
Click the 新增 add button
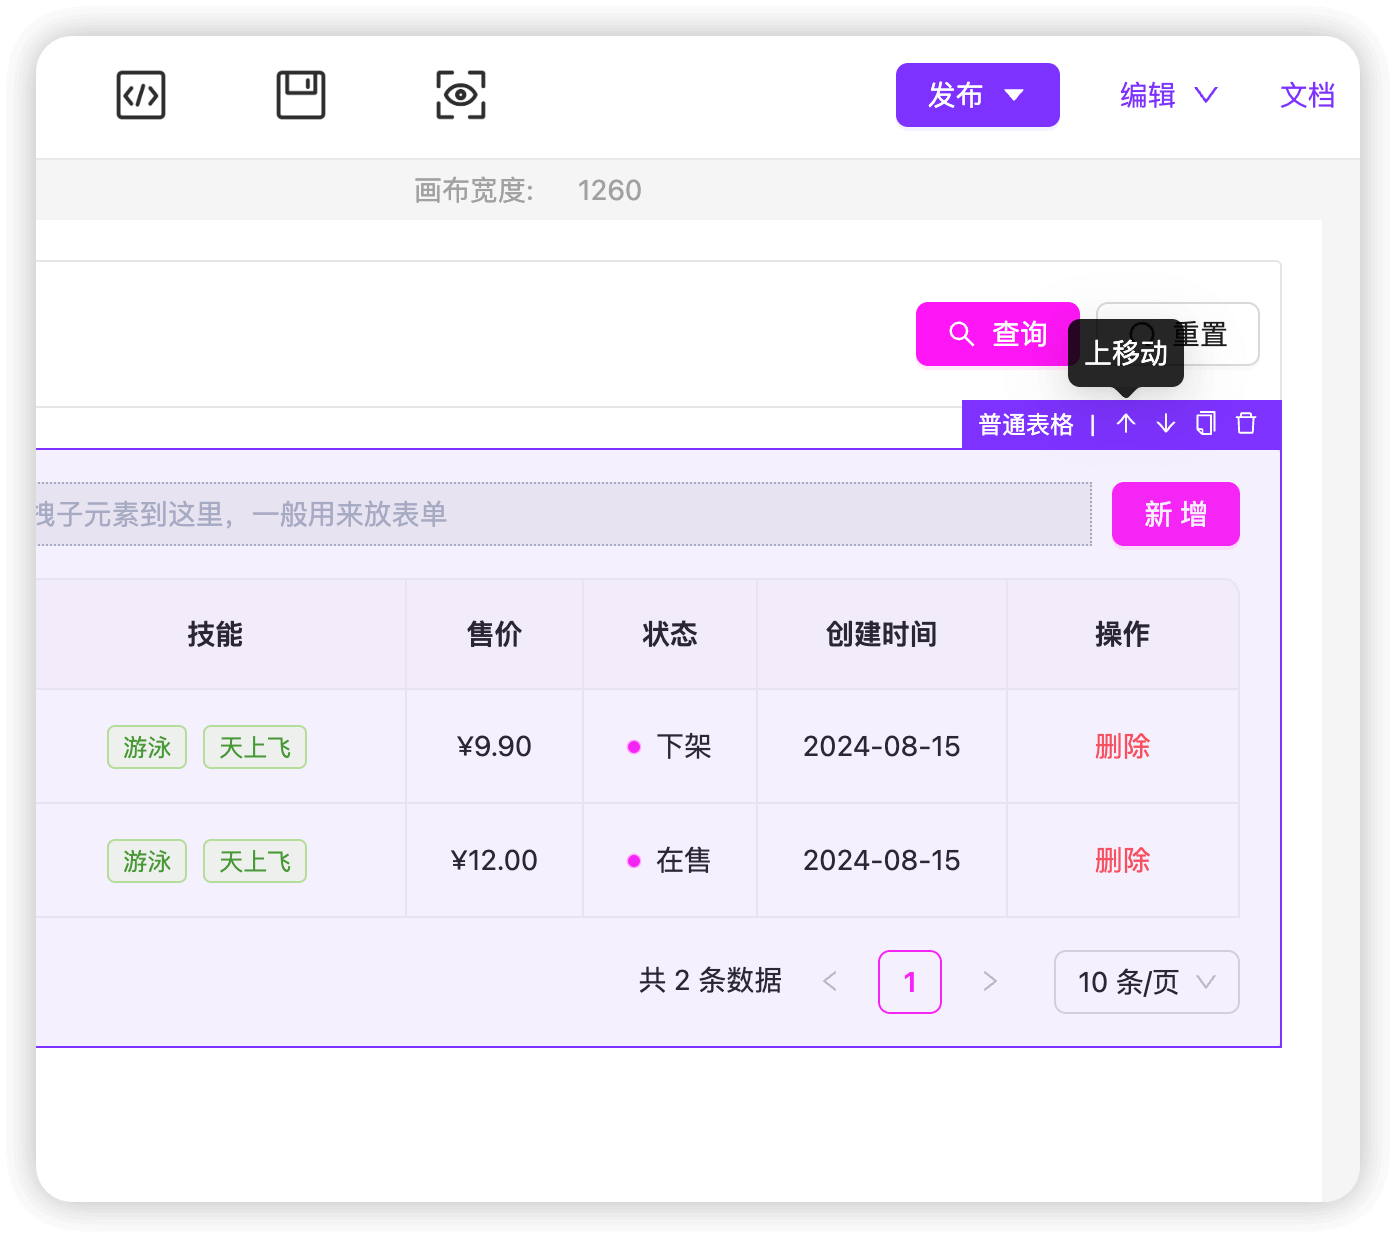click(1176, 514)
